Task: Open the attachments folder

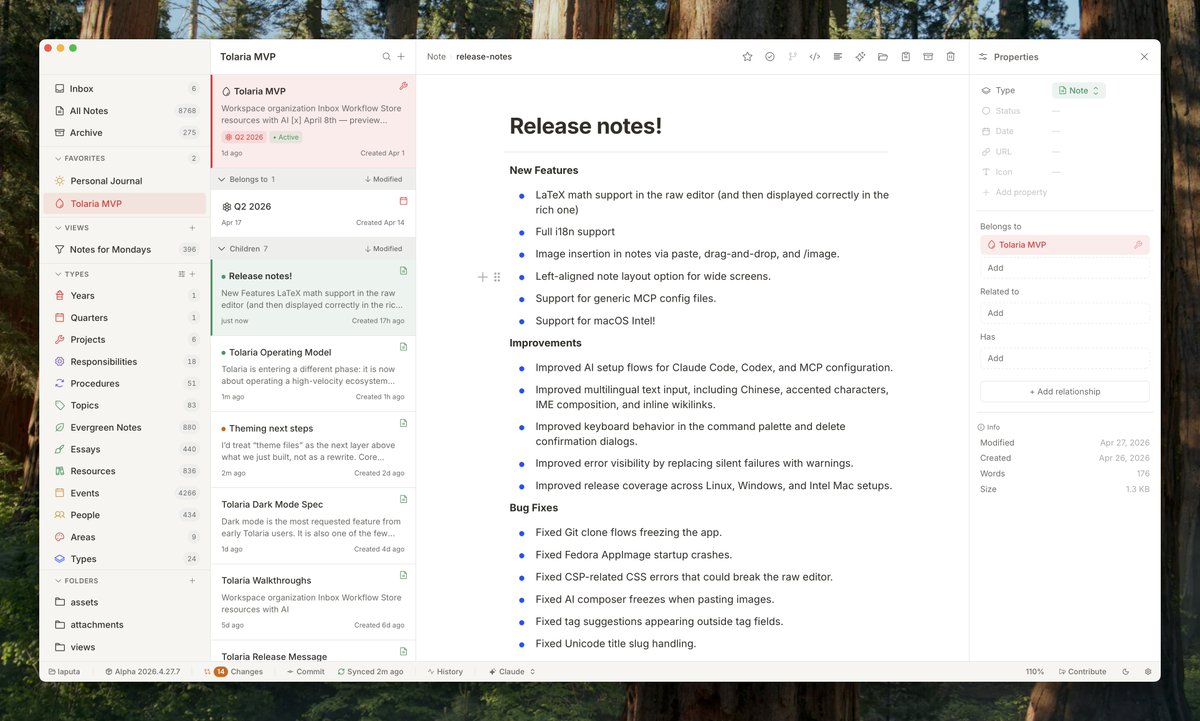Action: click(x=125, y=625)
